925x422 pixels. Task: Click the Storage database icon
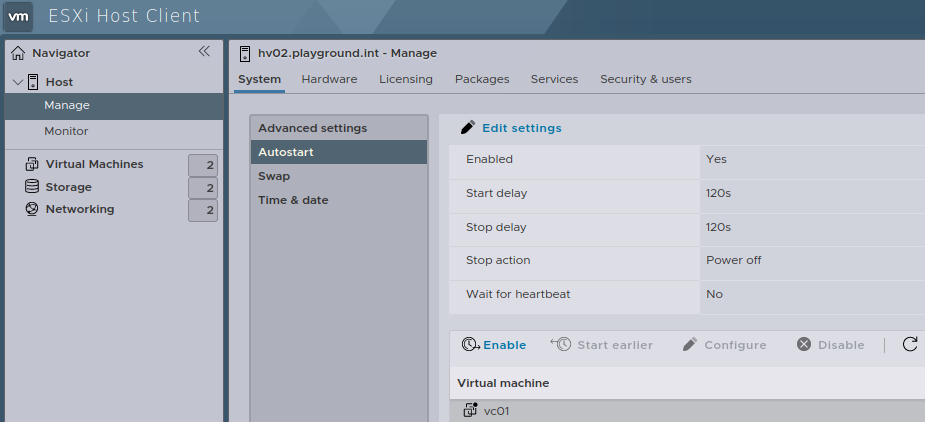(32, 187)
